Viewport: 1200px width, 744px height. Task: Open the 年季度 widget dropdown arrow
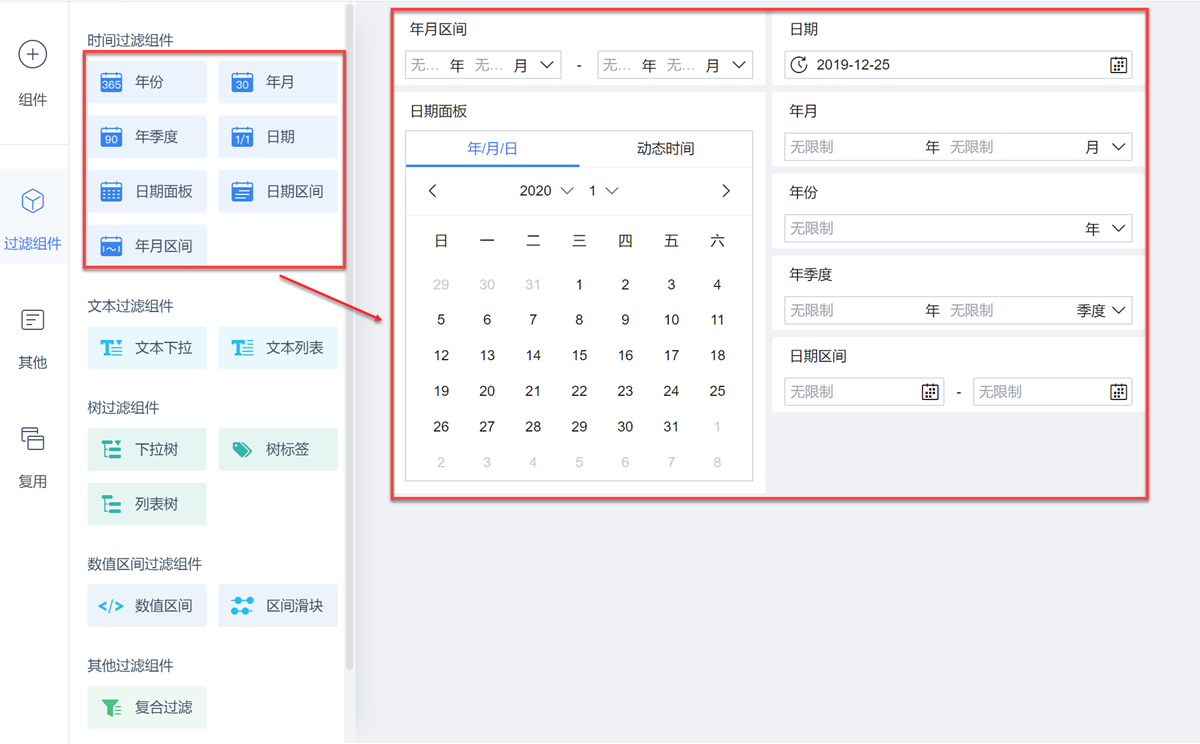pos(1118,311)
